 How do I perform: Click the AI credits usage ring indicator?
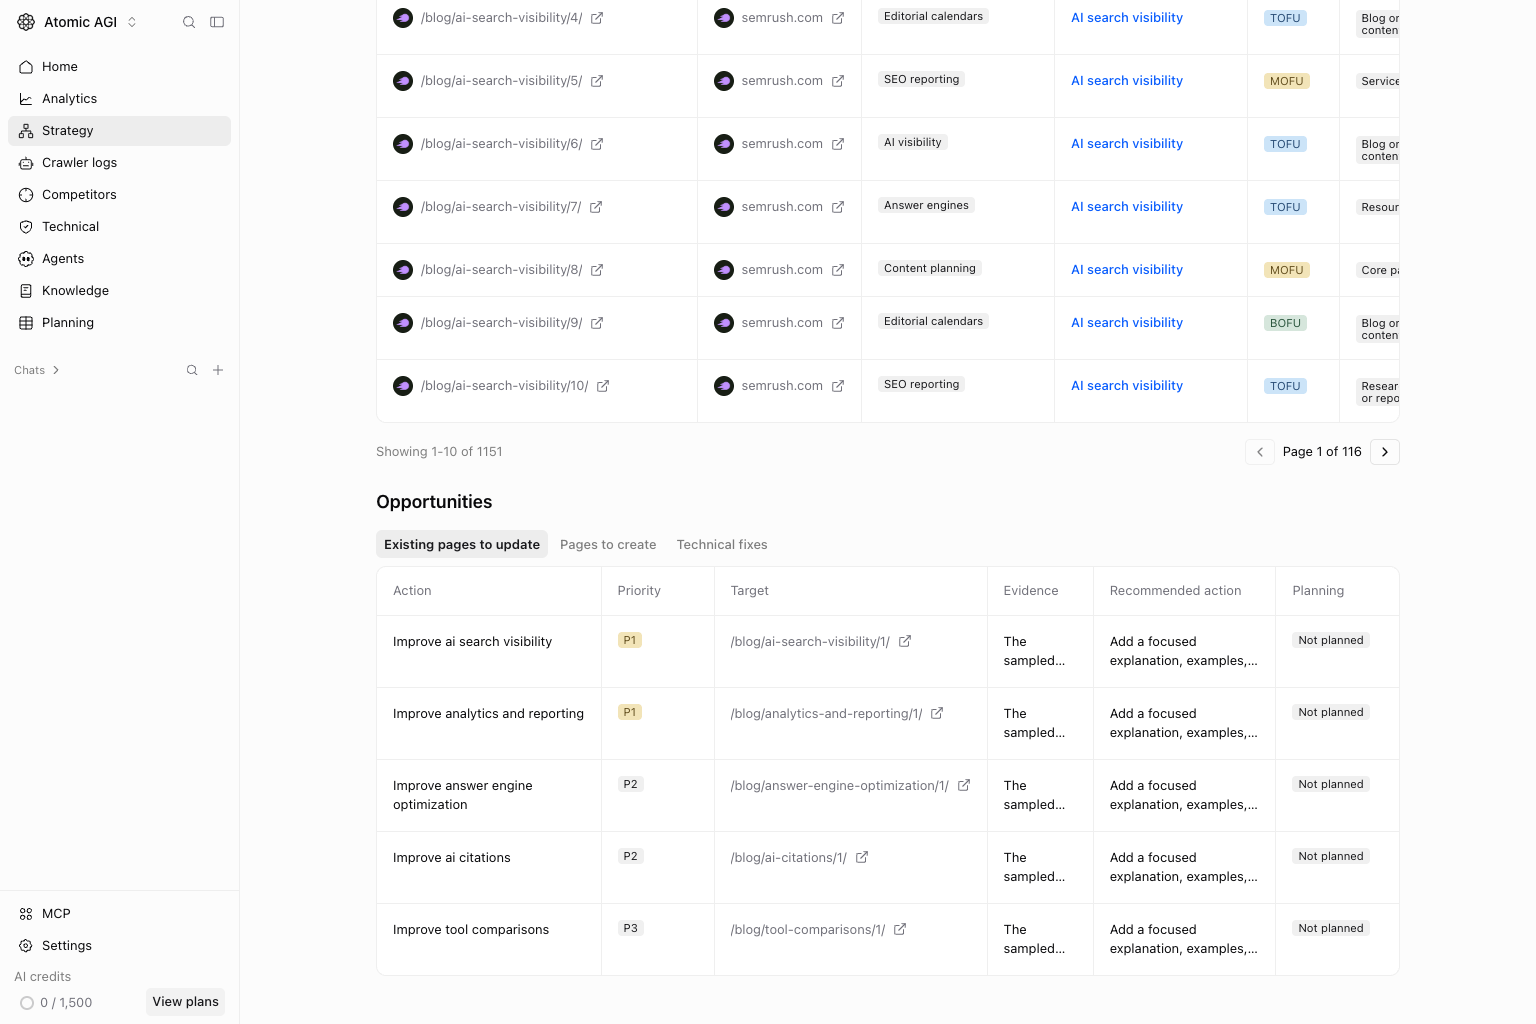click(27, 1003)
